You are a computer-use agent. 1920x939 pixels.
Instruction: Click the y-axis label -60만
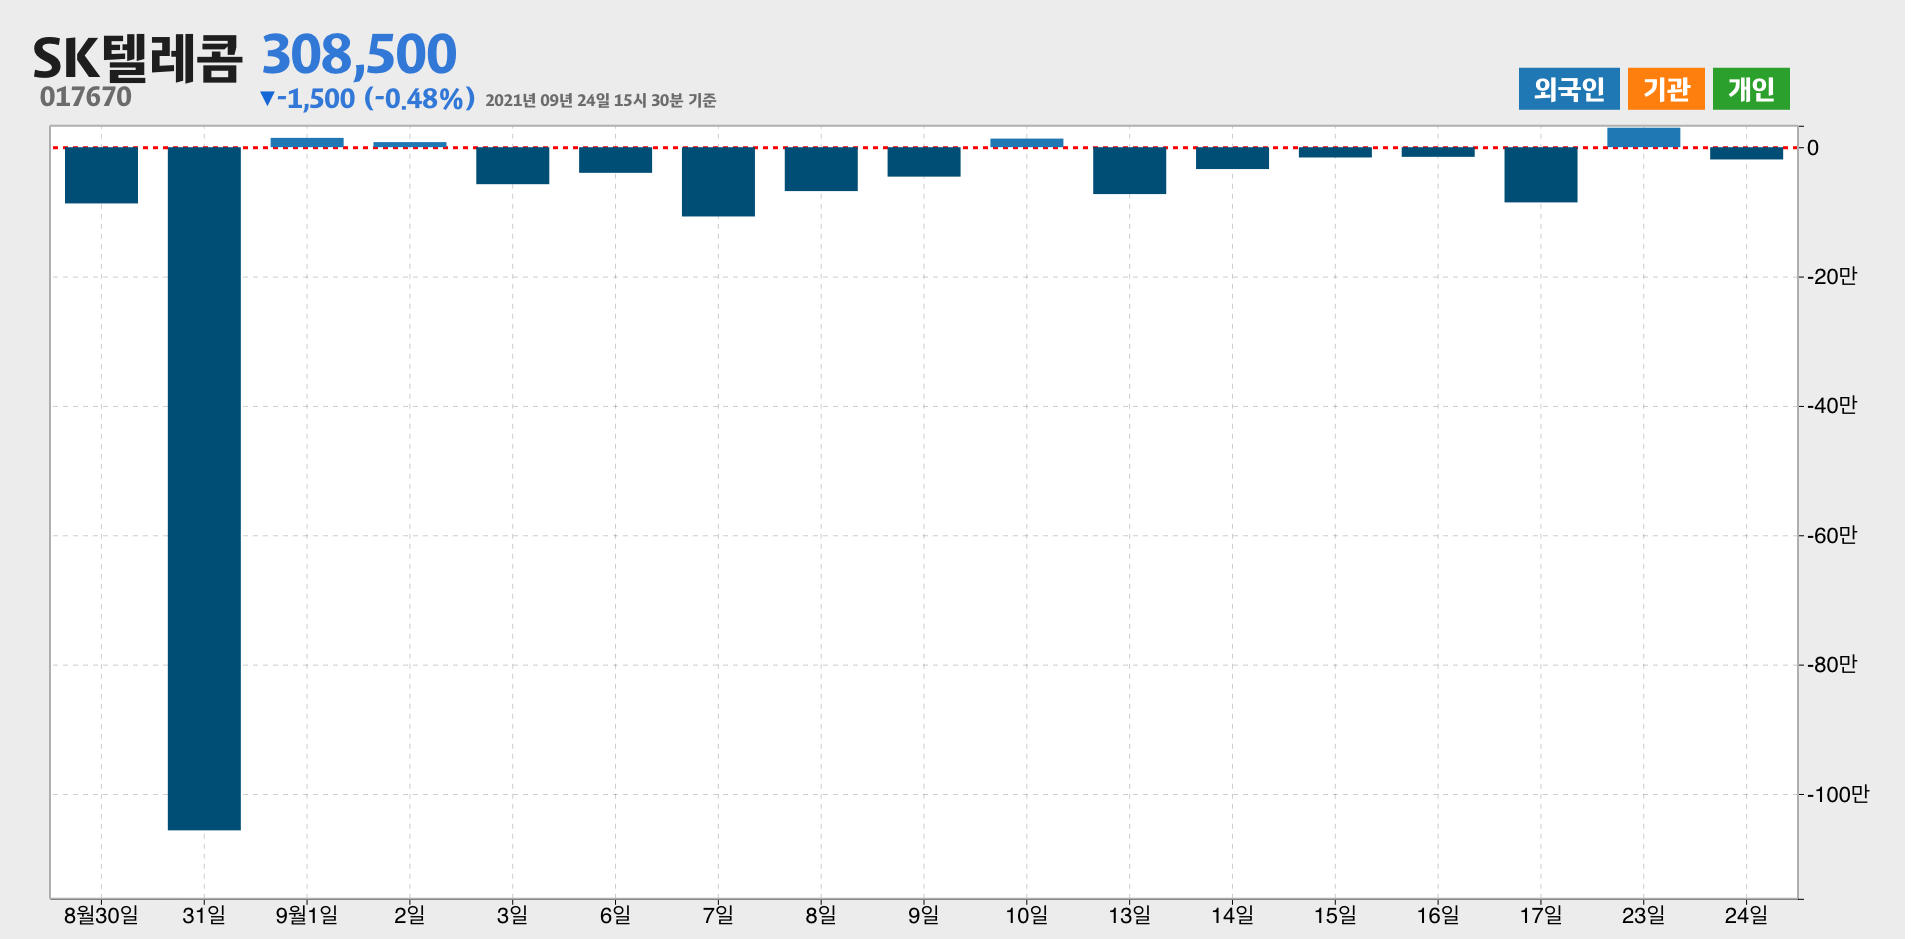1832,536
